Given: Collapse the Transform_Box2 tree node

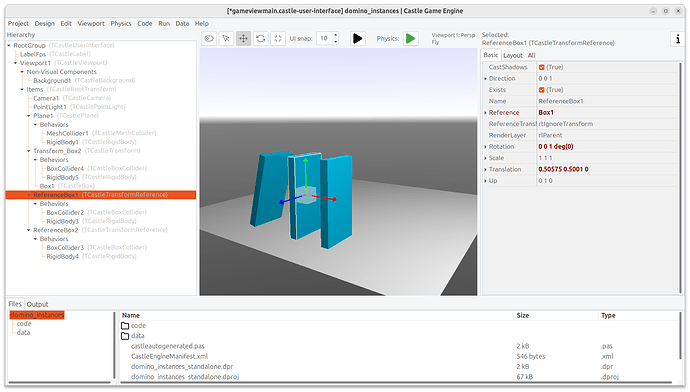Looking at the screenshot, I should 29,151.
